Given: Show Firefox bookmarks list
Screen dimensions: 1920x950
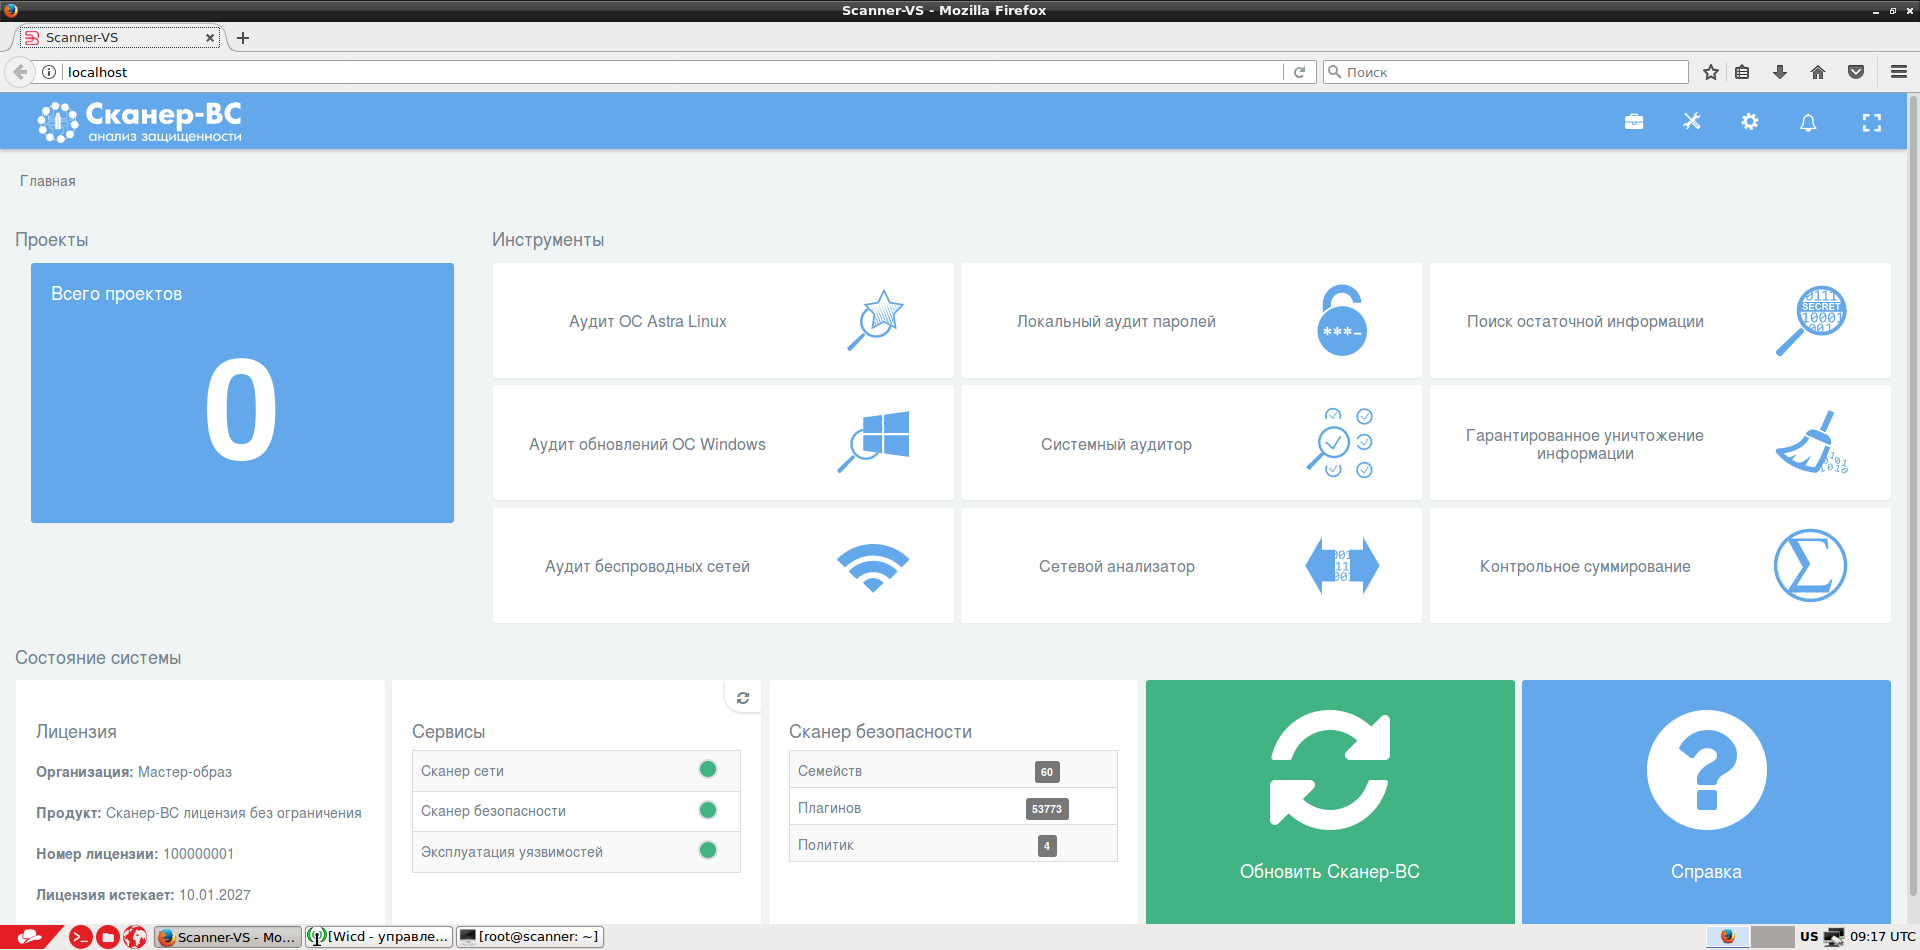Looking at the screenshot, I should (1742, 72).
